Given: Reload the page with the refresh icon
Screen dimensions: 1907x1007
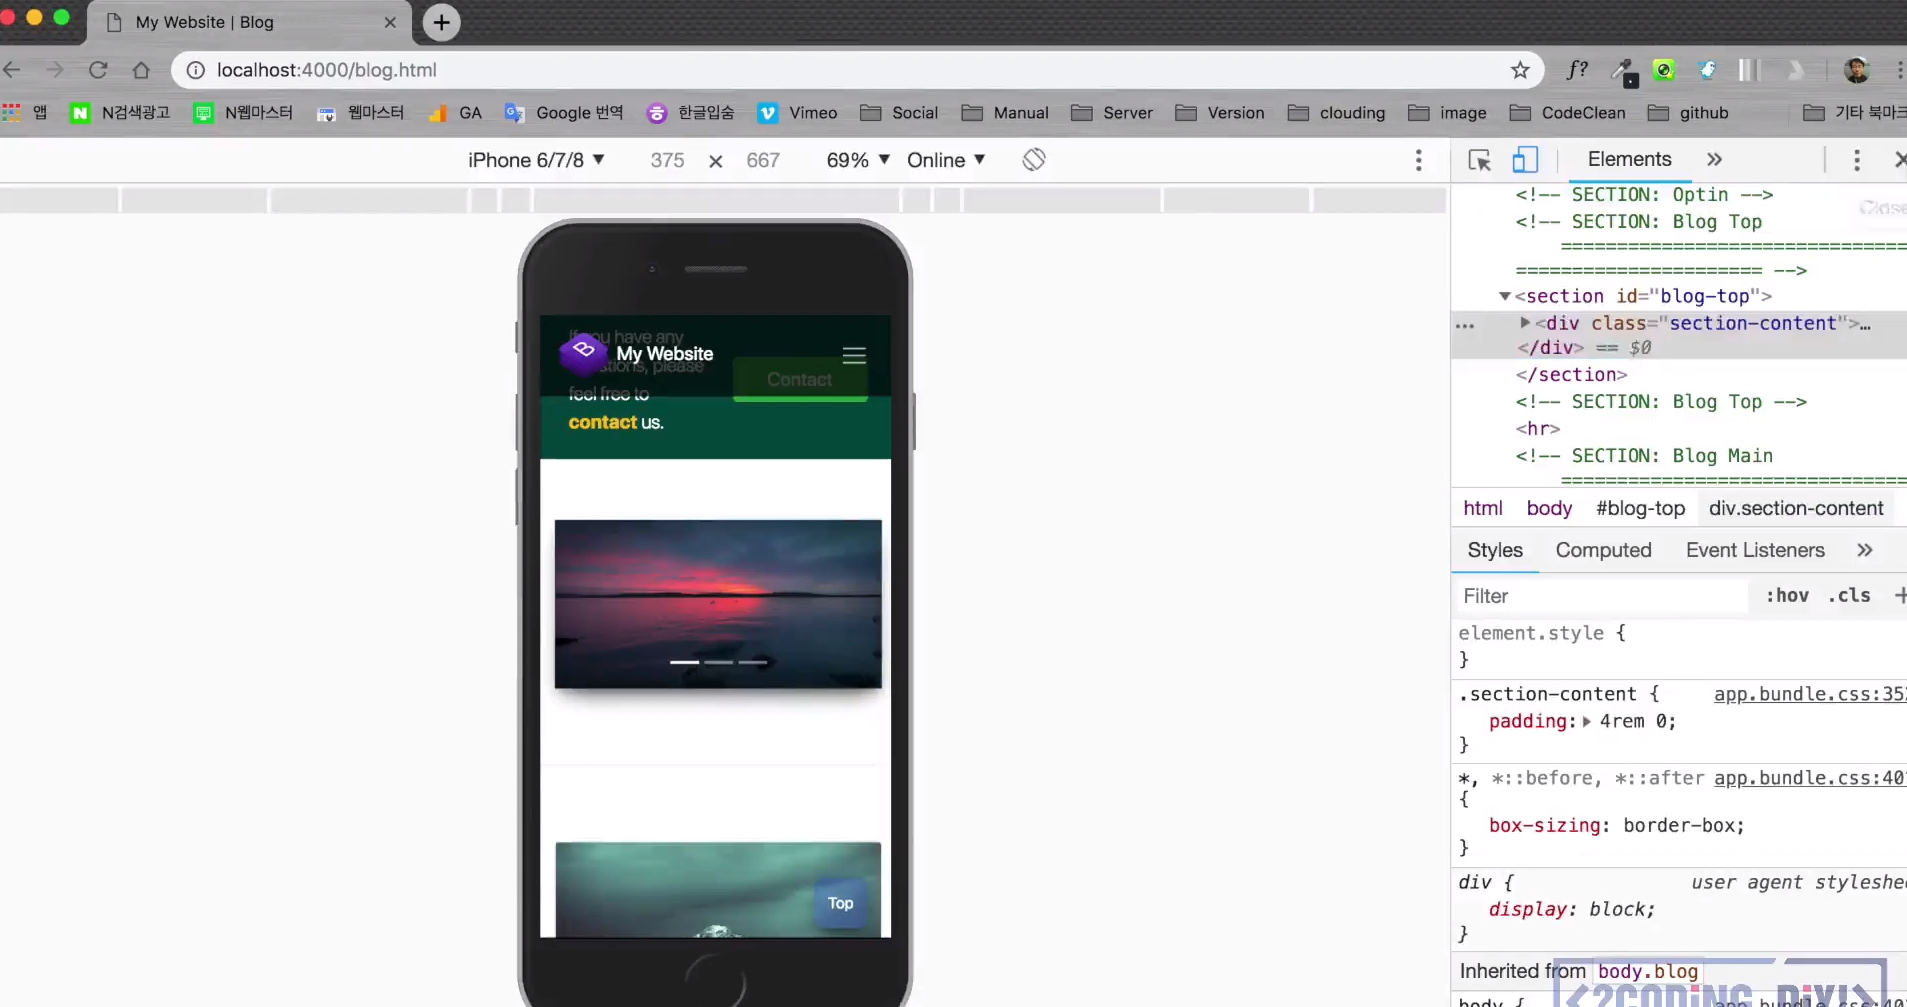Looking at the screenshot, I should (x=98, y=70).
